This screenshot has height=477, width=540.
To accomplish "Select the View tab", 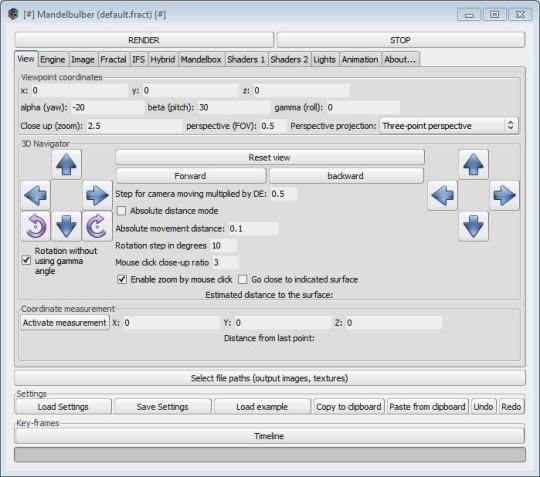I will [x=26, y=59].
